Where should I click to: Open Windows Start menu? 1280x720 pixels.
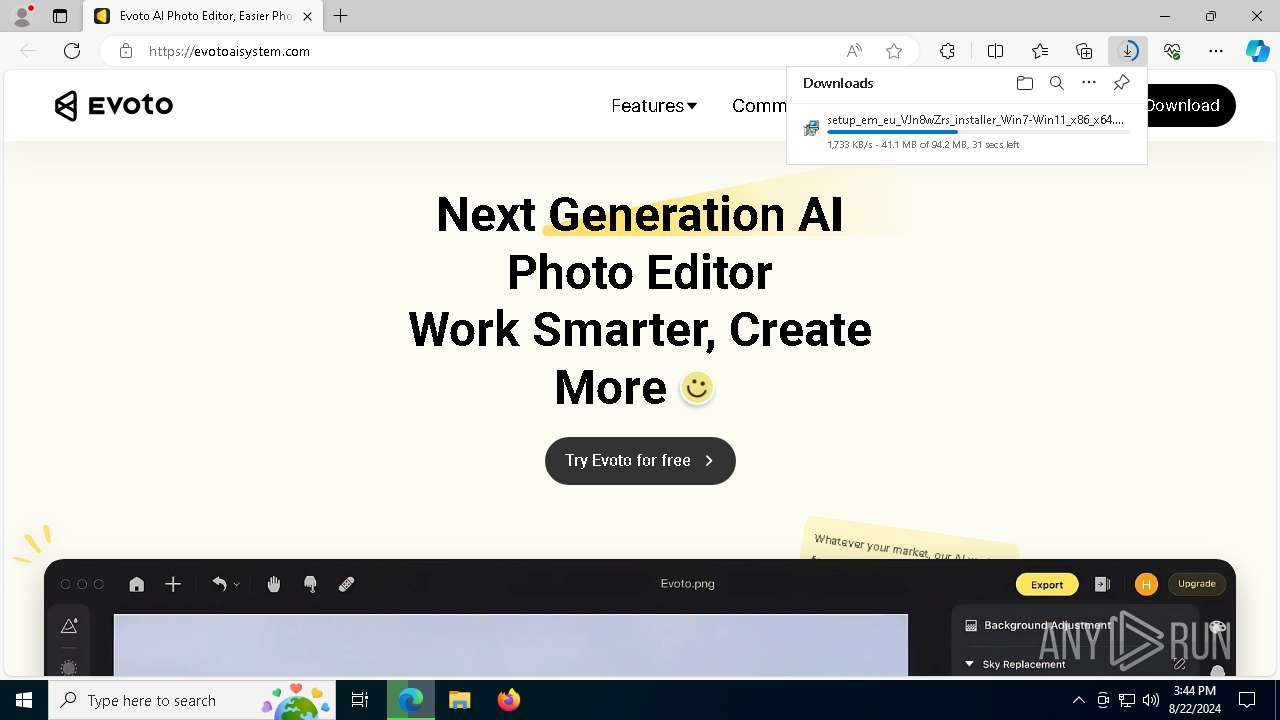click(x=24, y=700)
